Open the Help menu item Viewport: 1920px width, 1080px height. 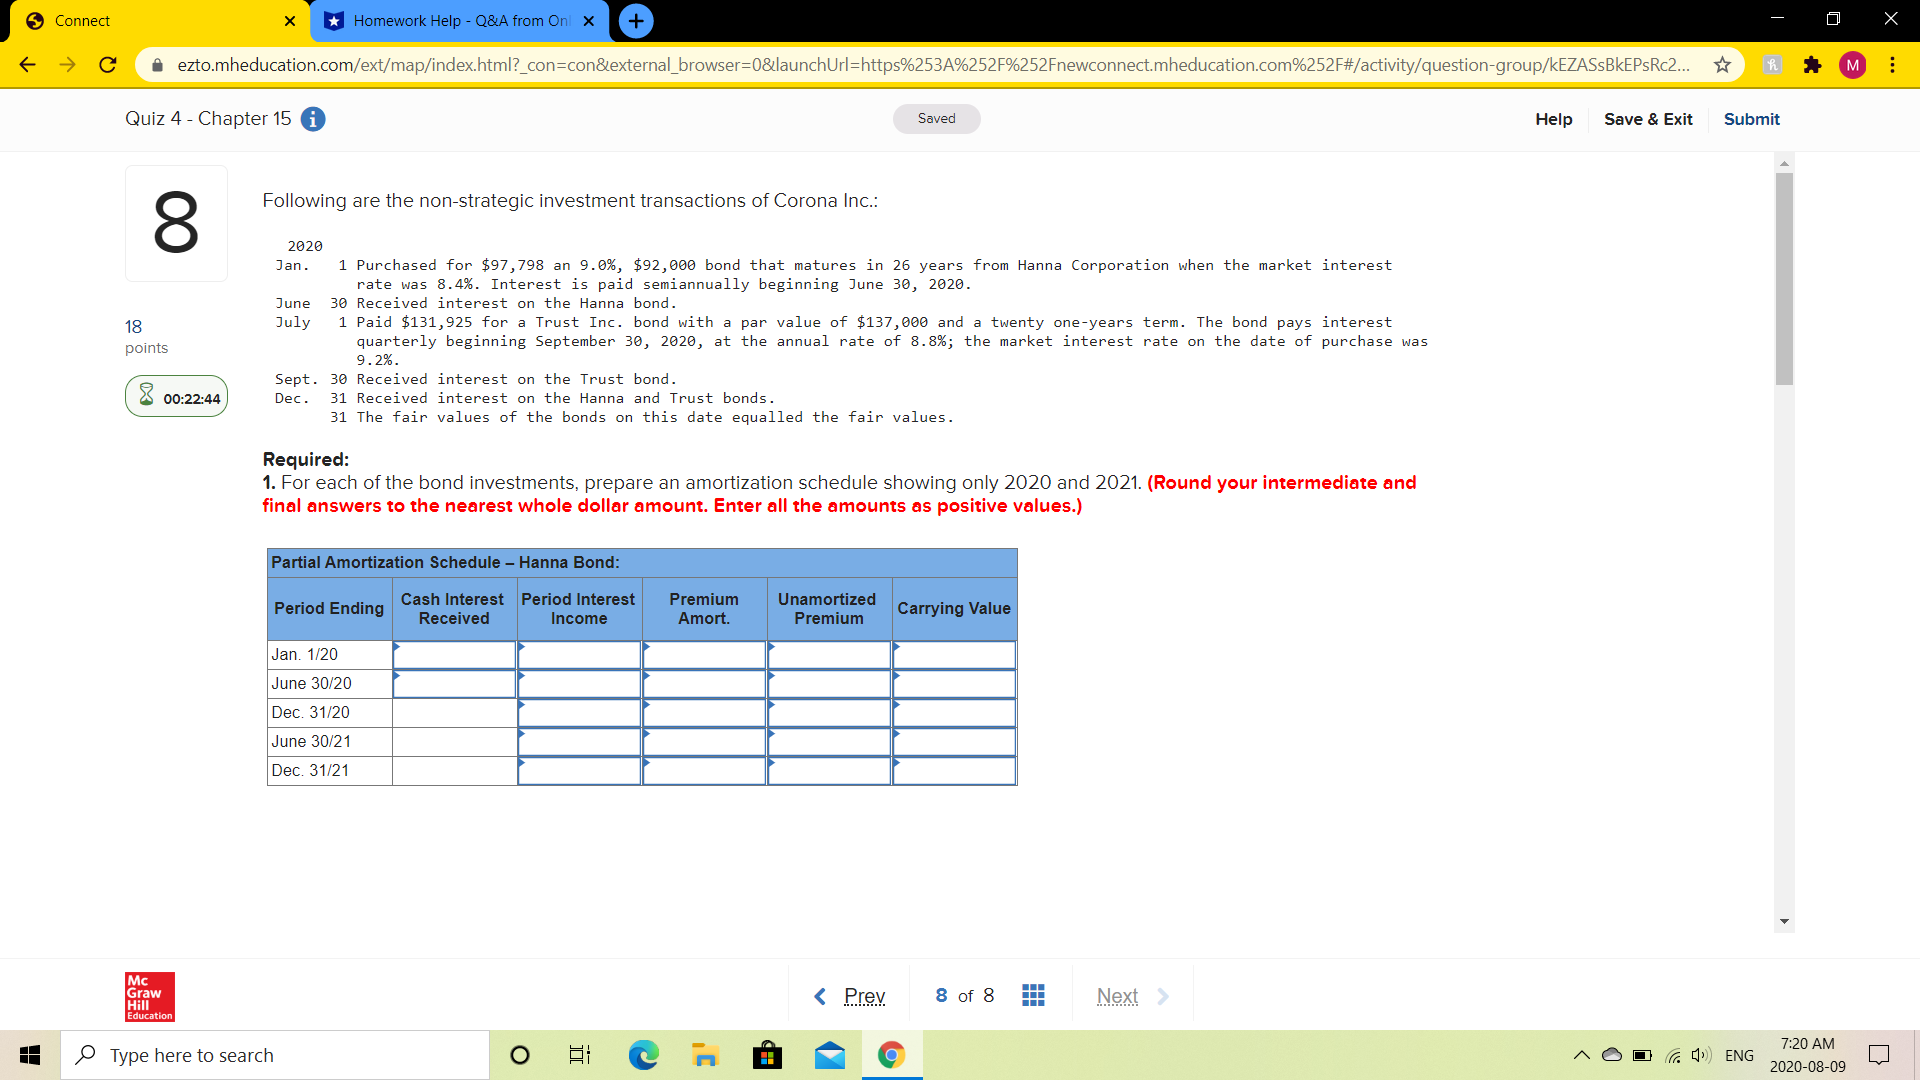point(1553,119)
